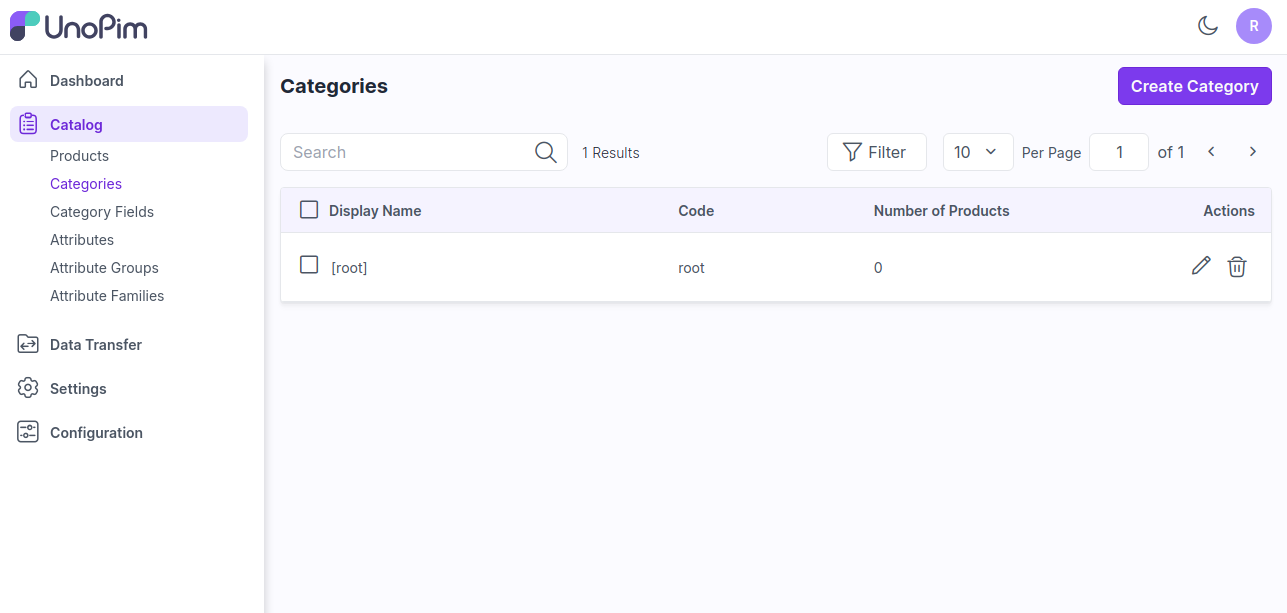
Task: Switch to the Products section
Action: coord(79,156)
